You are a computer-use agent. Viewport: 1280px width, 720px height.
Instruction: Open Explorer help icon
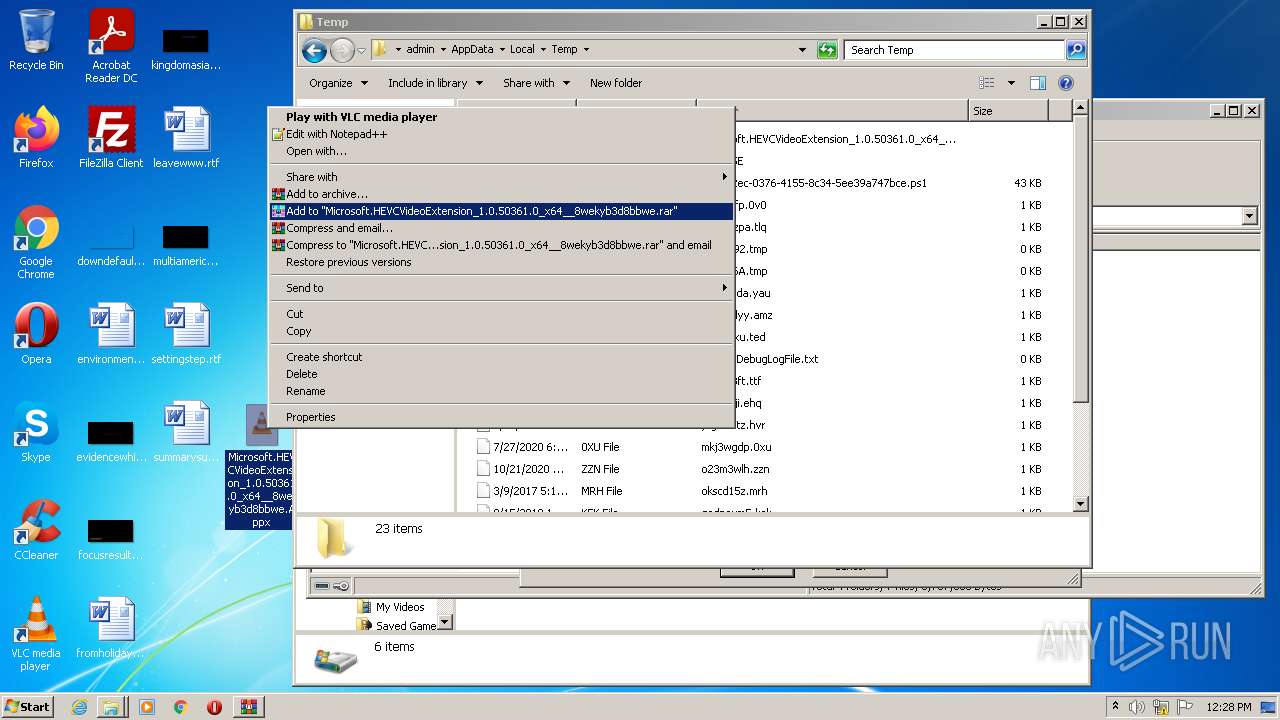1066,83
